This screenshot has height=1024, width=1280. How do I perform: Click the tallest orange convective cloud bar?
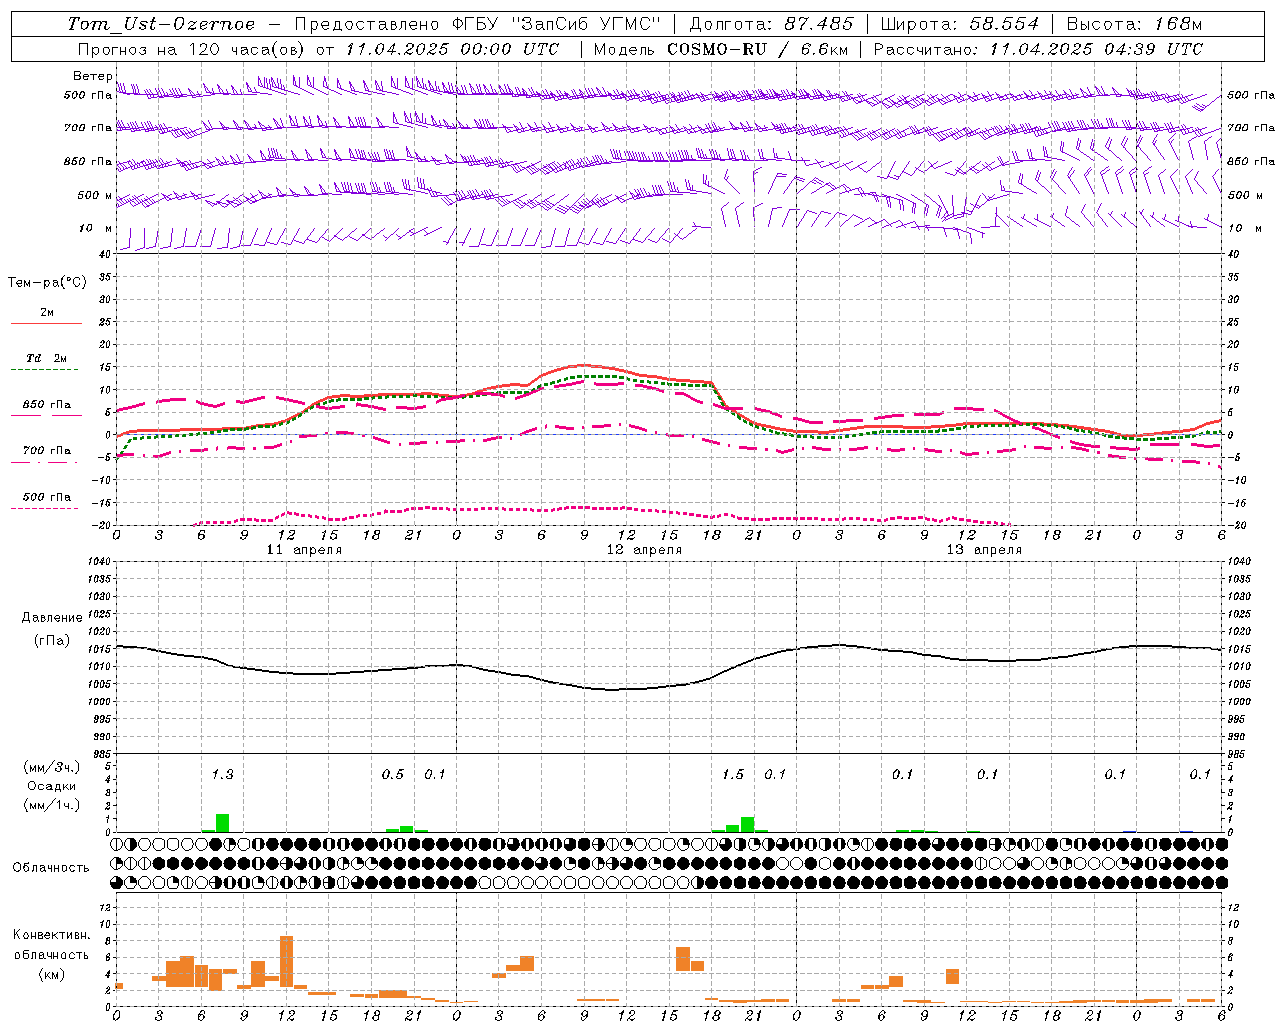[x=286, y=961]
